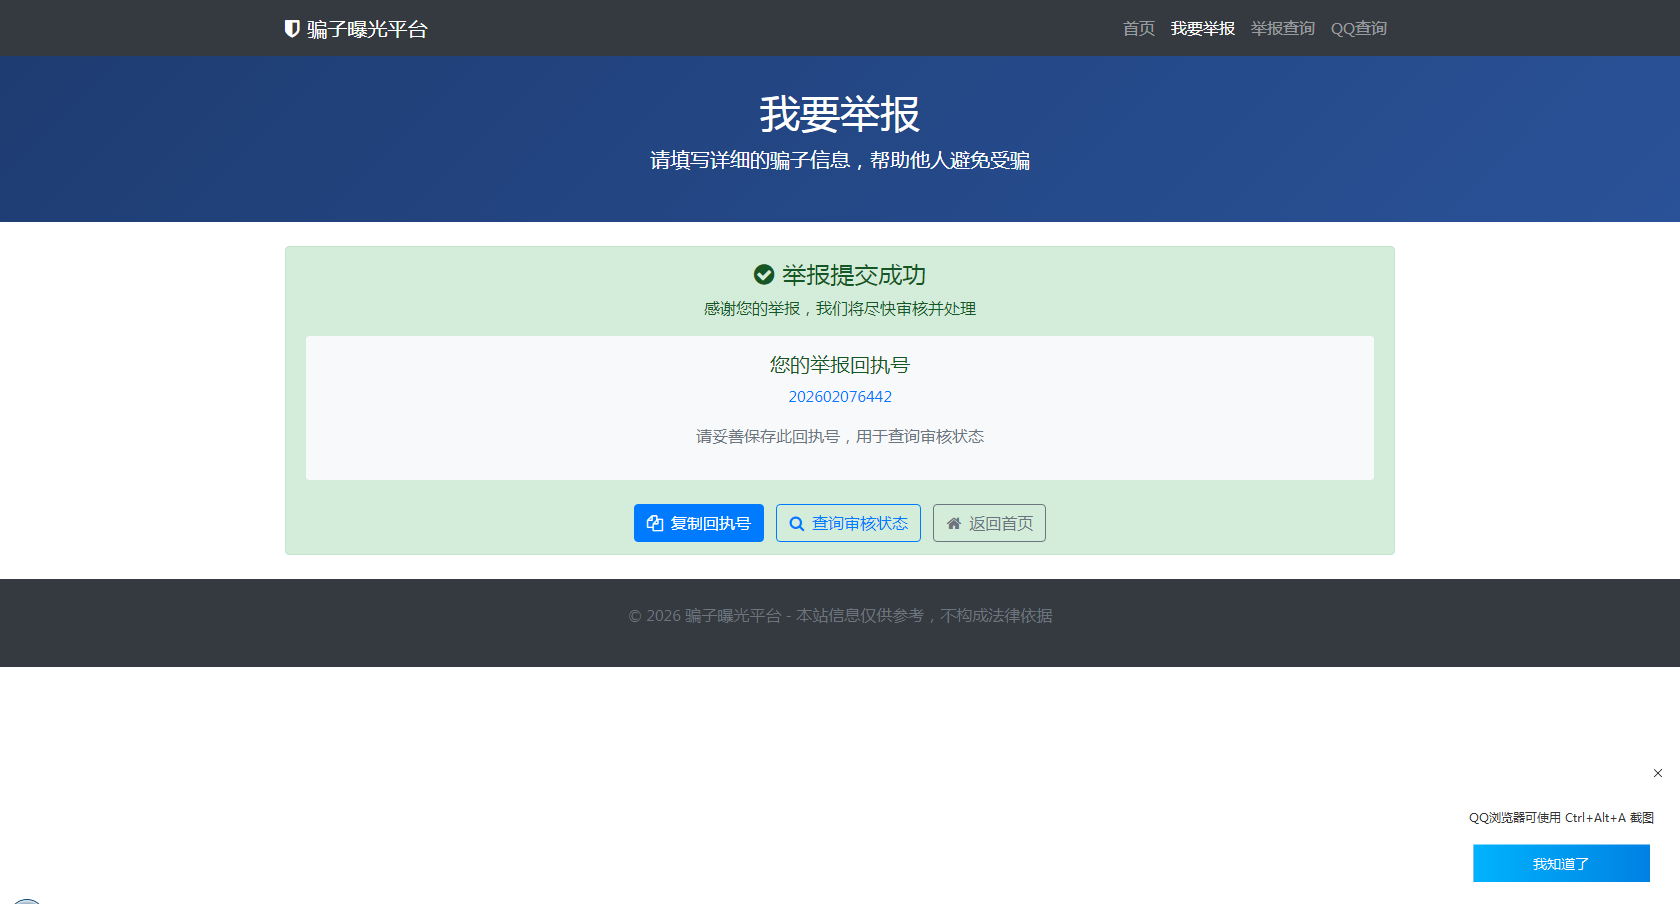This screenshot has width=1680, height=904.
Task: Click the 我要举报 banner title
Action: (840, 114)
